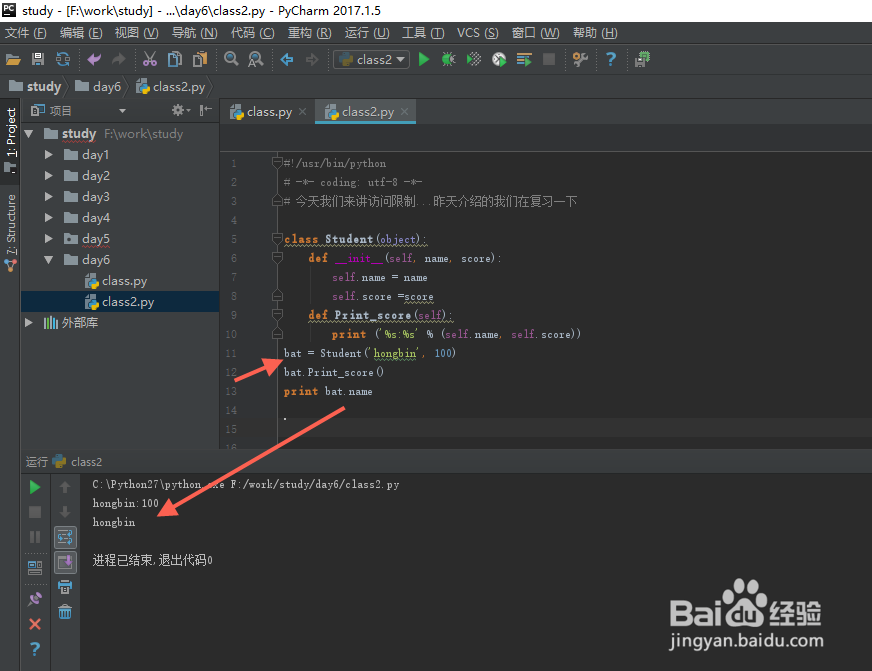Image resolution: width=872 pixels, height=671 pixels.
Task: Rerun class2 in the run panel
Action: tap(34, 487)
